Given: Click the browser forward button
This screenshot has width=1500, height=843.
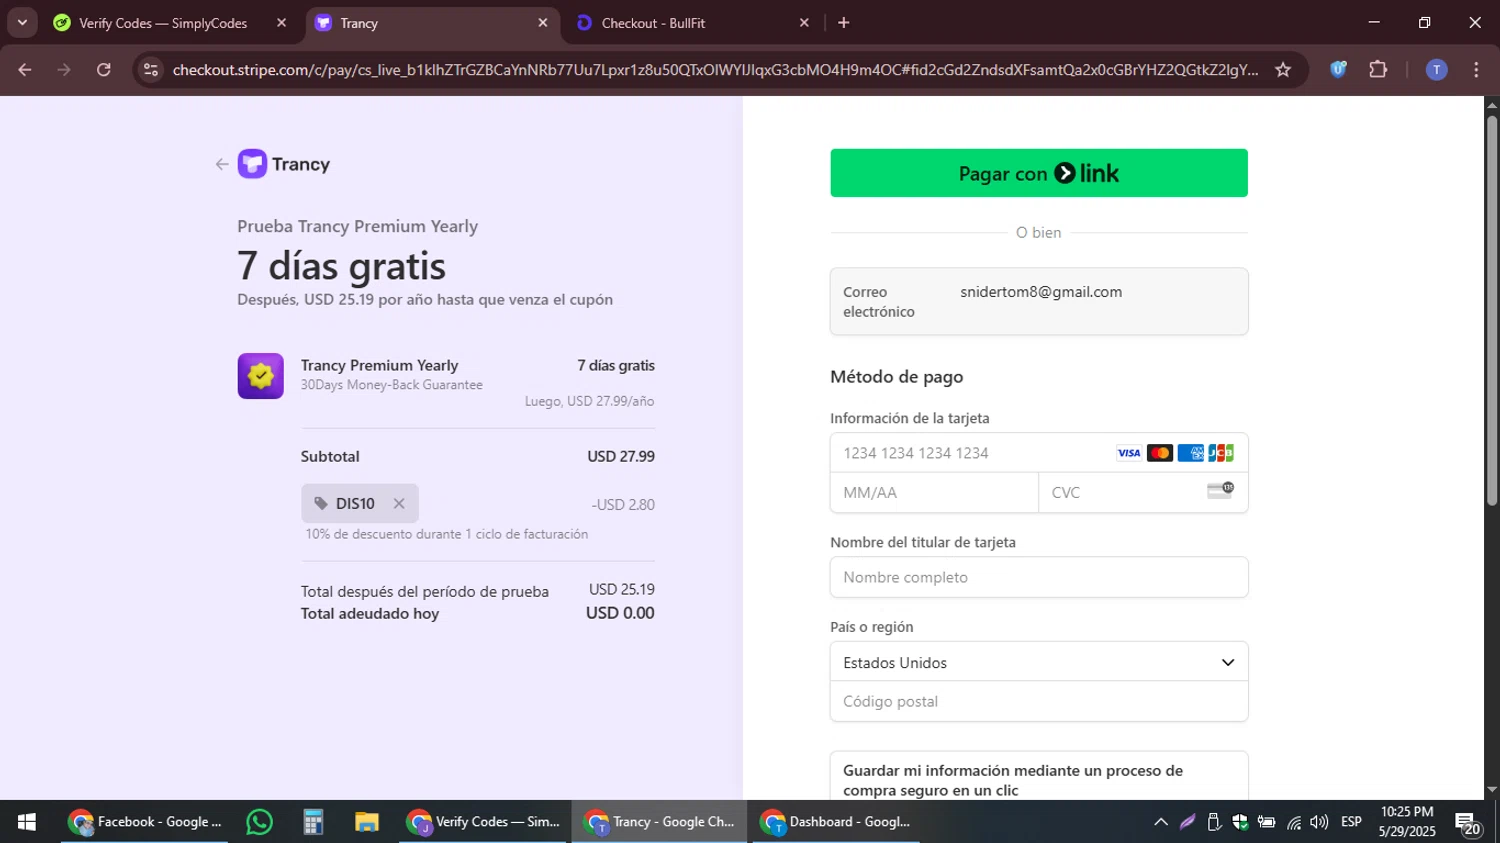Looking at the screenshot, I should [x=64, y=70].
